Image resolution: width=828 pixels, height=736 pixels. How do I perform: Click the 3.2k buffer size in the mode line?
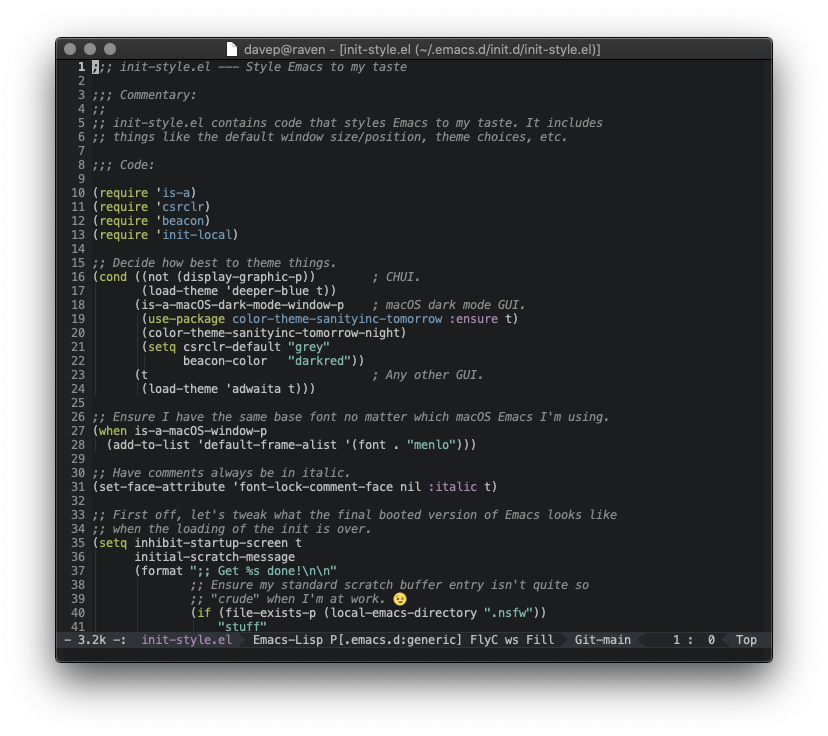pos(92,639)
